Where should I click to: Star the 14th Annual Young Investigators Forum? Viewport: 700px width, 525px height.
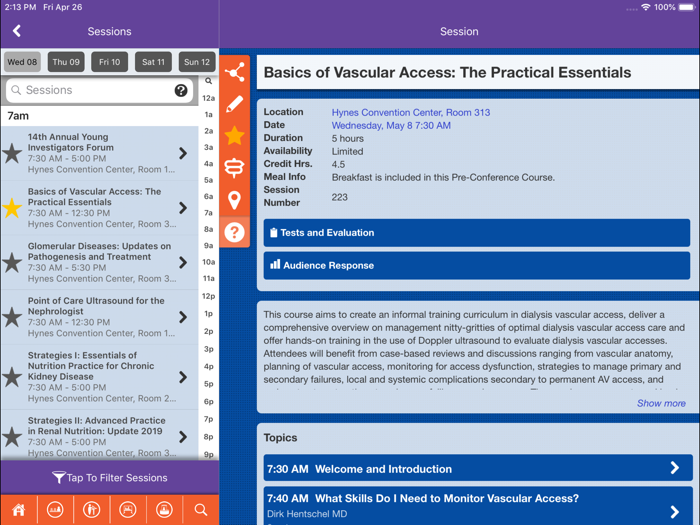tap(12, 154)
